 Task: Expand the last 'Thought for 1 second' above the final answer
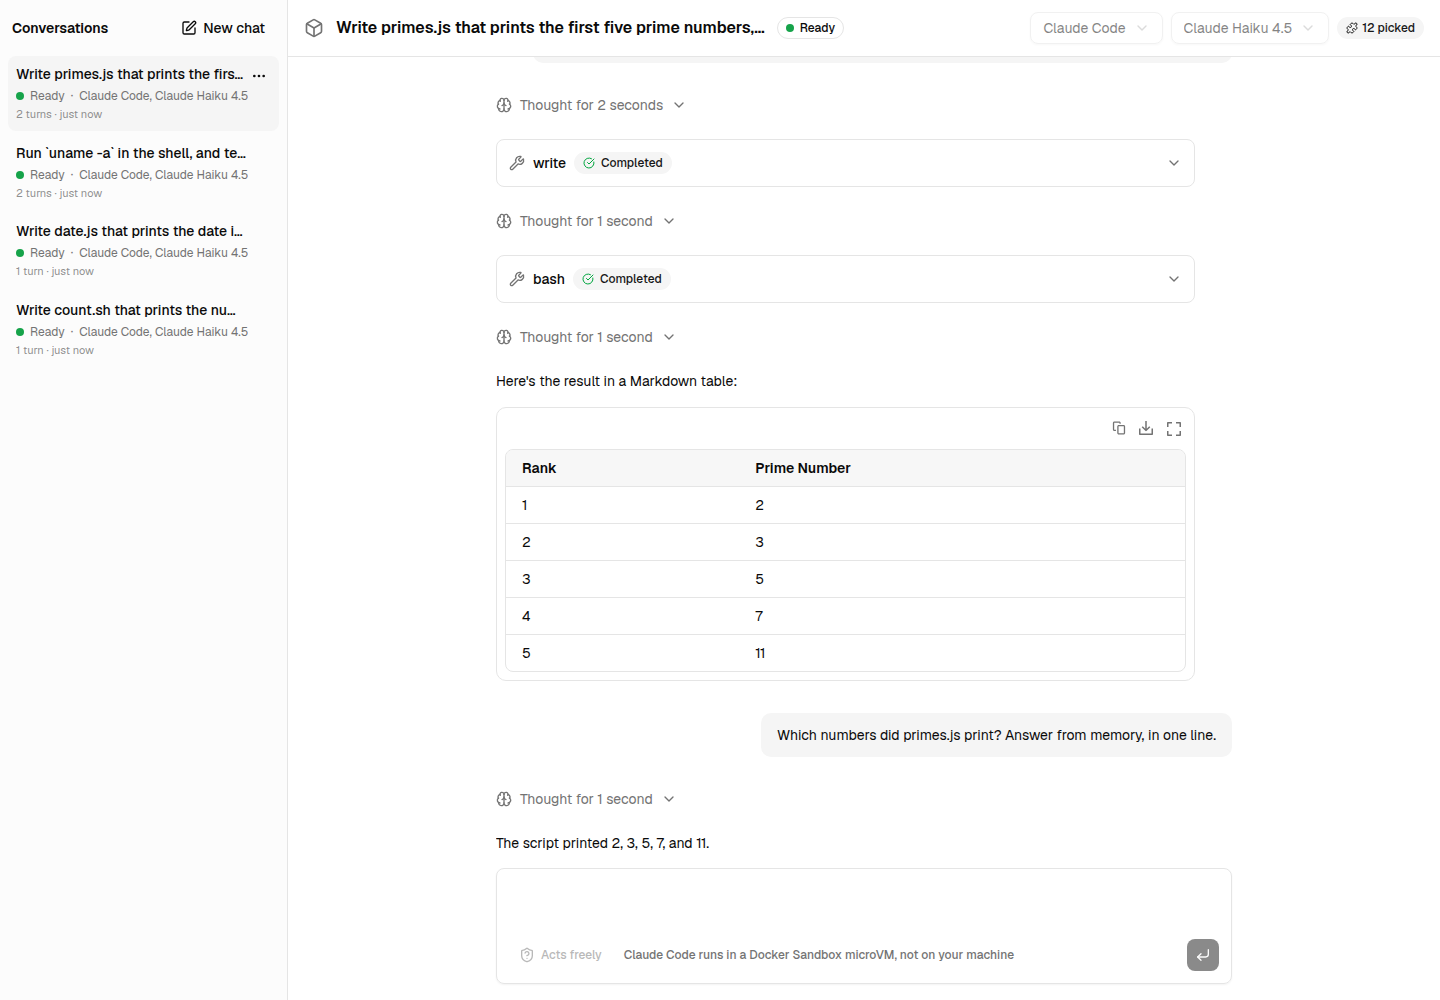(586, 799)
